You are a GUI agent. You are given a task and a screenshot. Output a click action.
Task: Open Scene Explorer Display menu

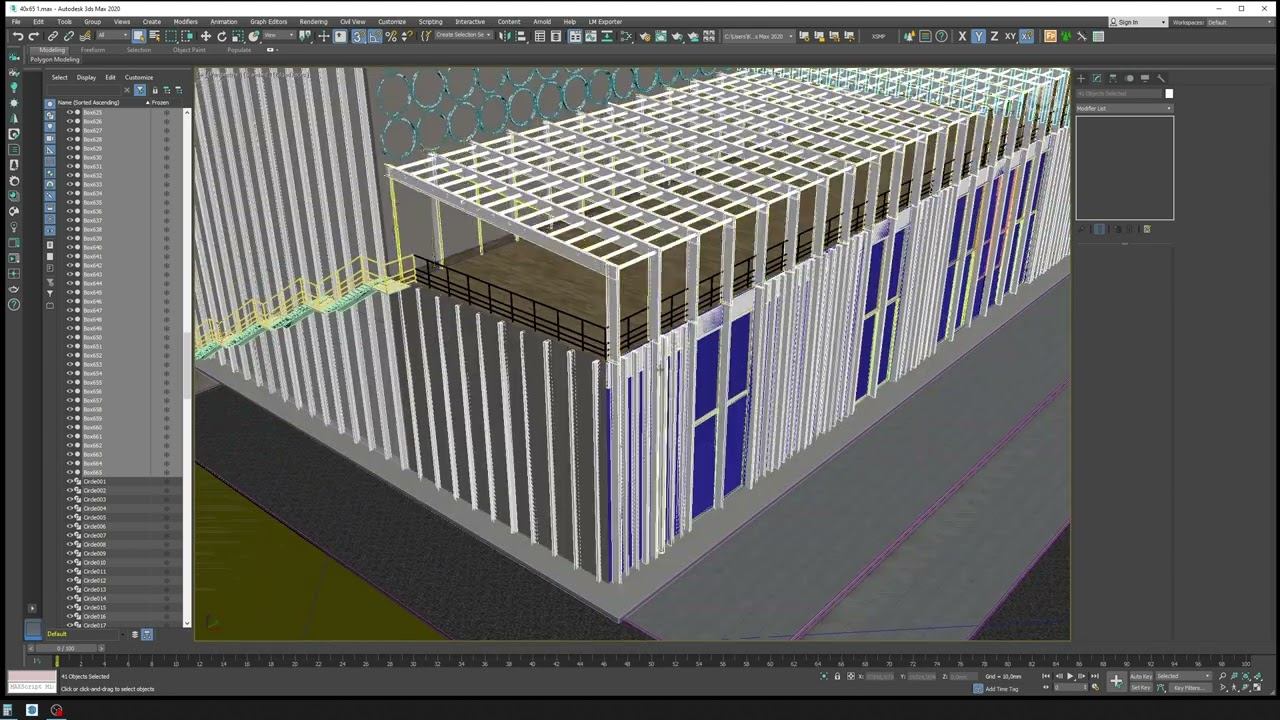(x=86, y=77)
